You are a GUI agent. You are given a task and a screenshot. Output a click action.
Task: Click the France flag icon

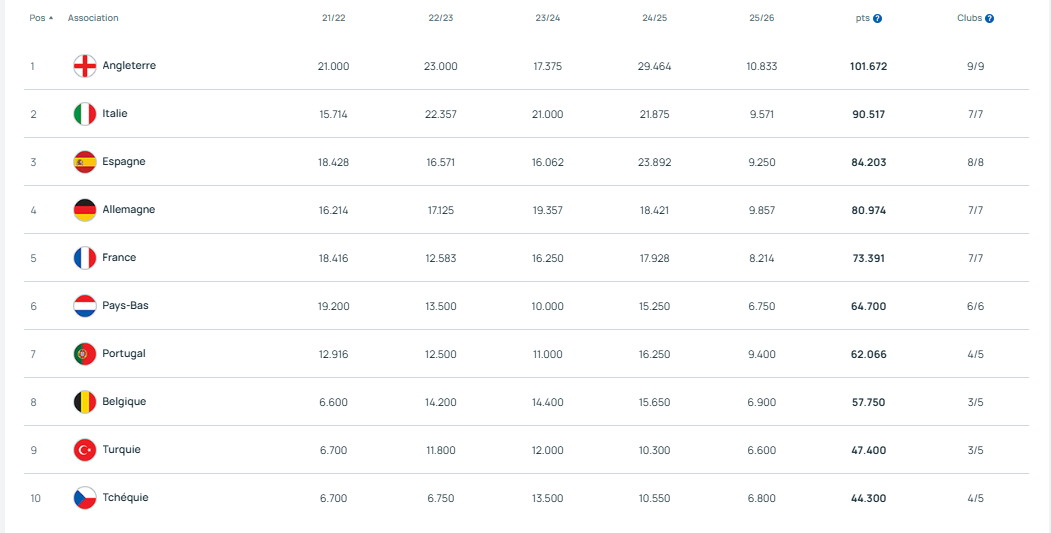[x=85, y=258]
